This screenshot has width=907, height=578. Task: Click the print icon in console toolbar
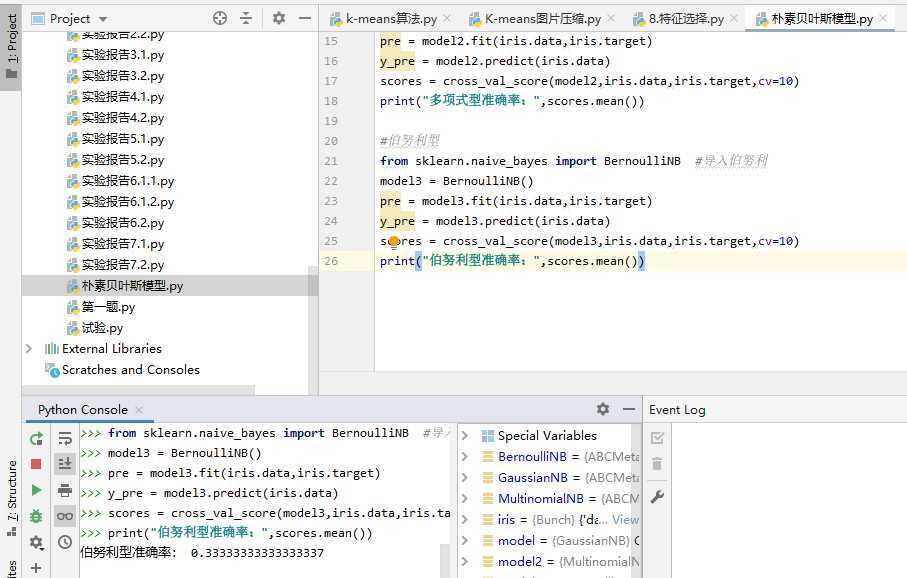coord(65,490)
